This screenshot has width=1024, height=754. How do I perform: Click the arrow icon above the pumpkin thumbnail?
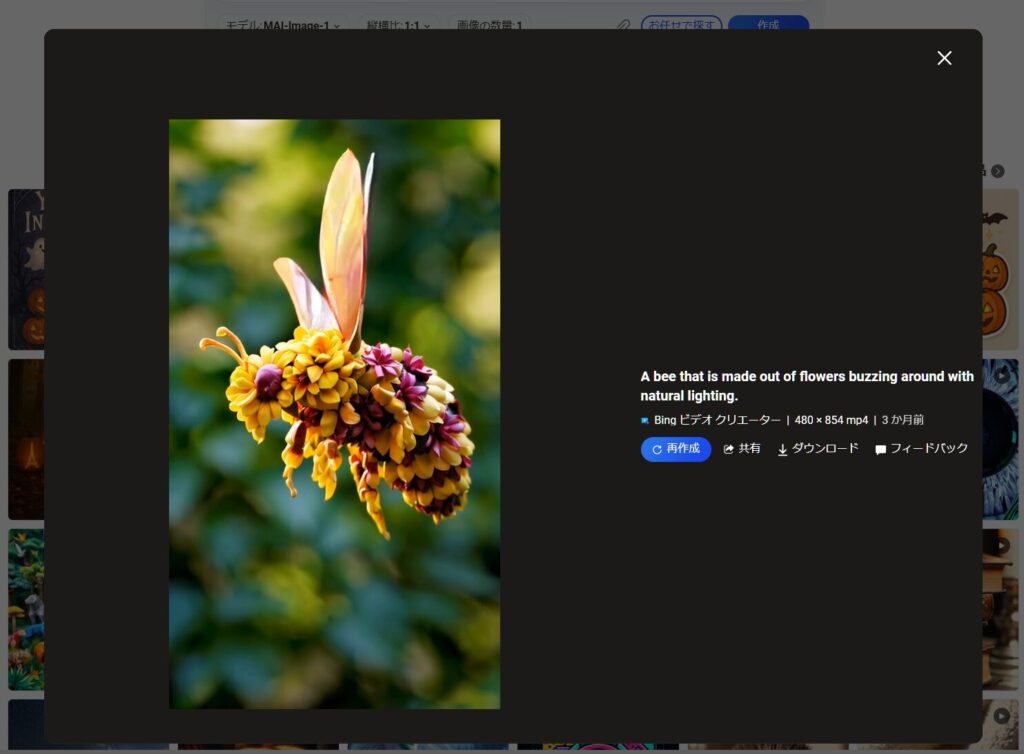pos(997,171)
